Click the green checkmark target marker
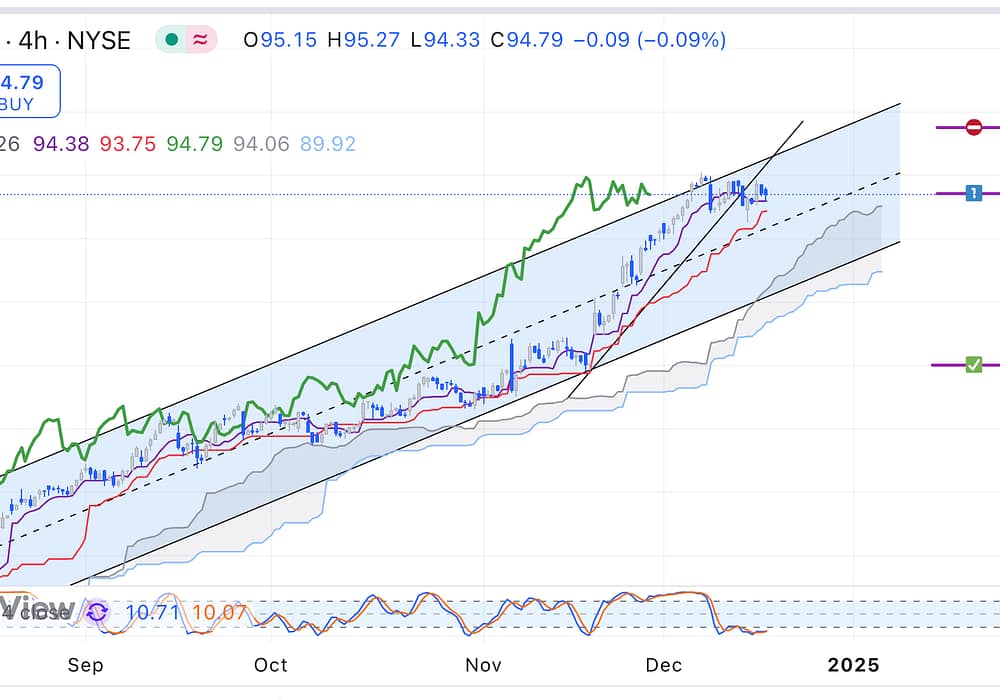 [x=974, y=365]
